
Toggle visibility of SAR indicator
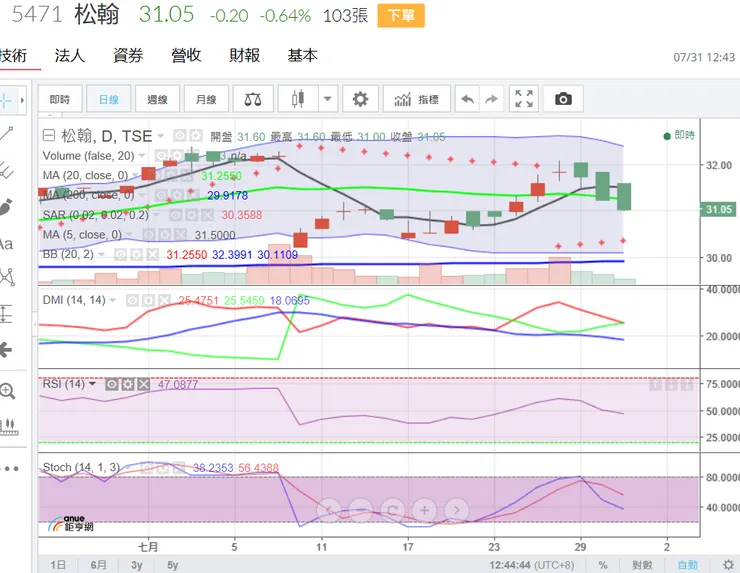click(x=176, y=215)
